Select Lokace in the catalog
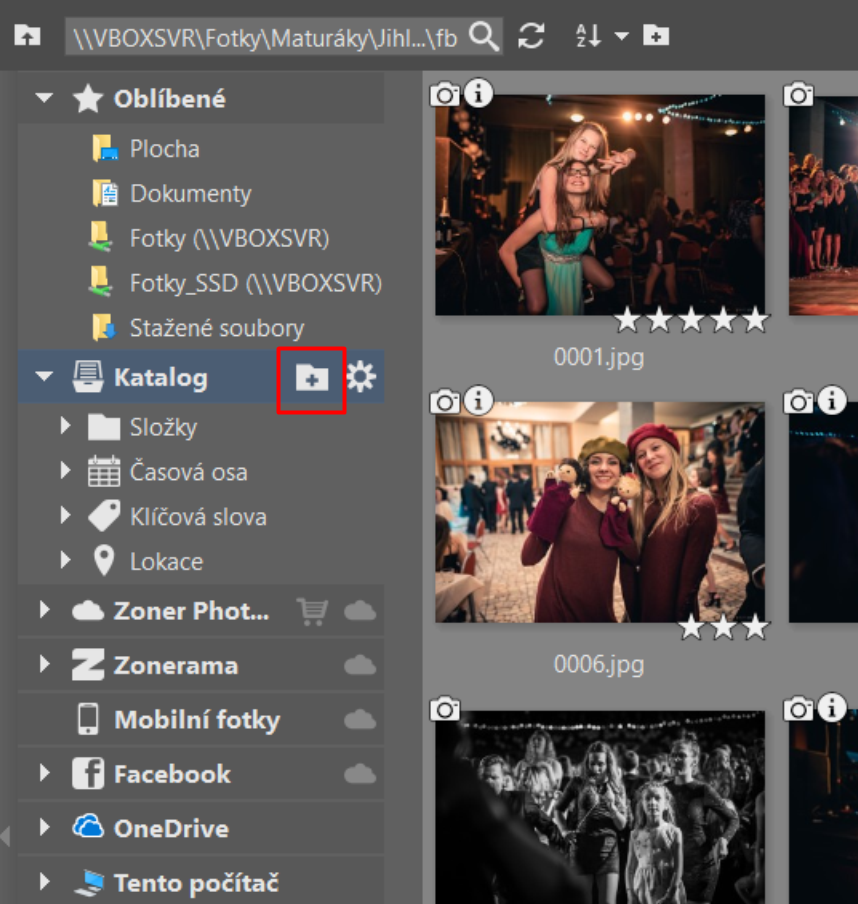This screenshot has width=858, height=904. [166, 562]
